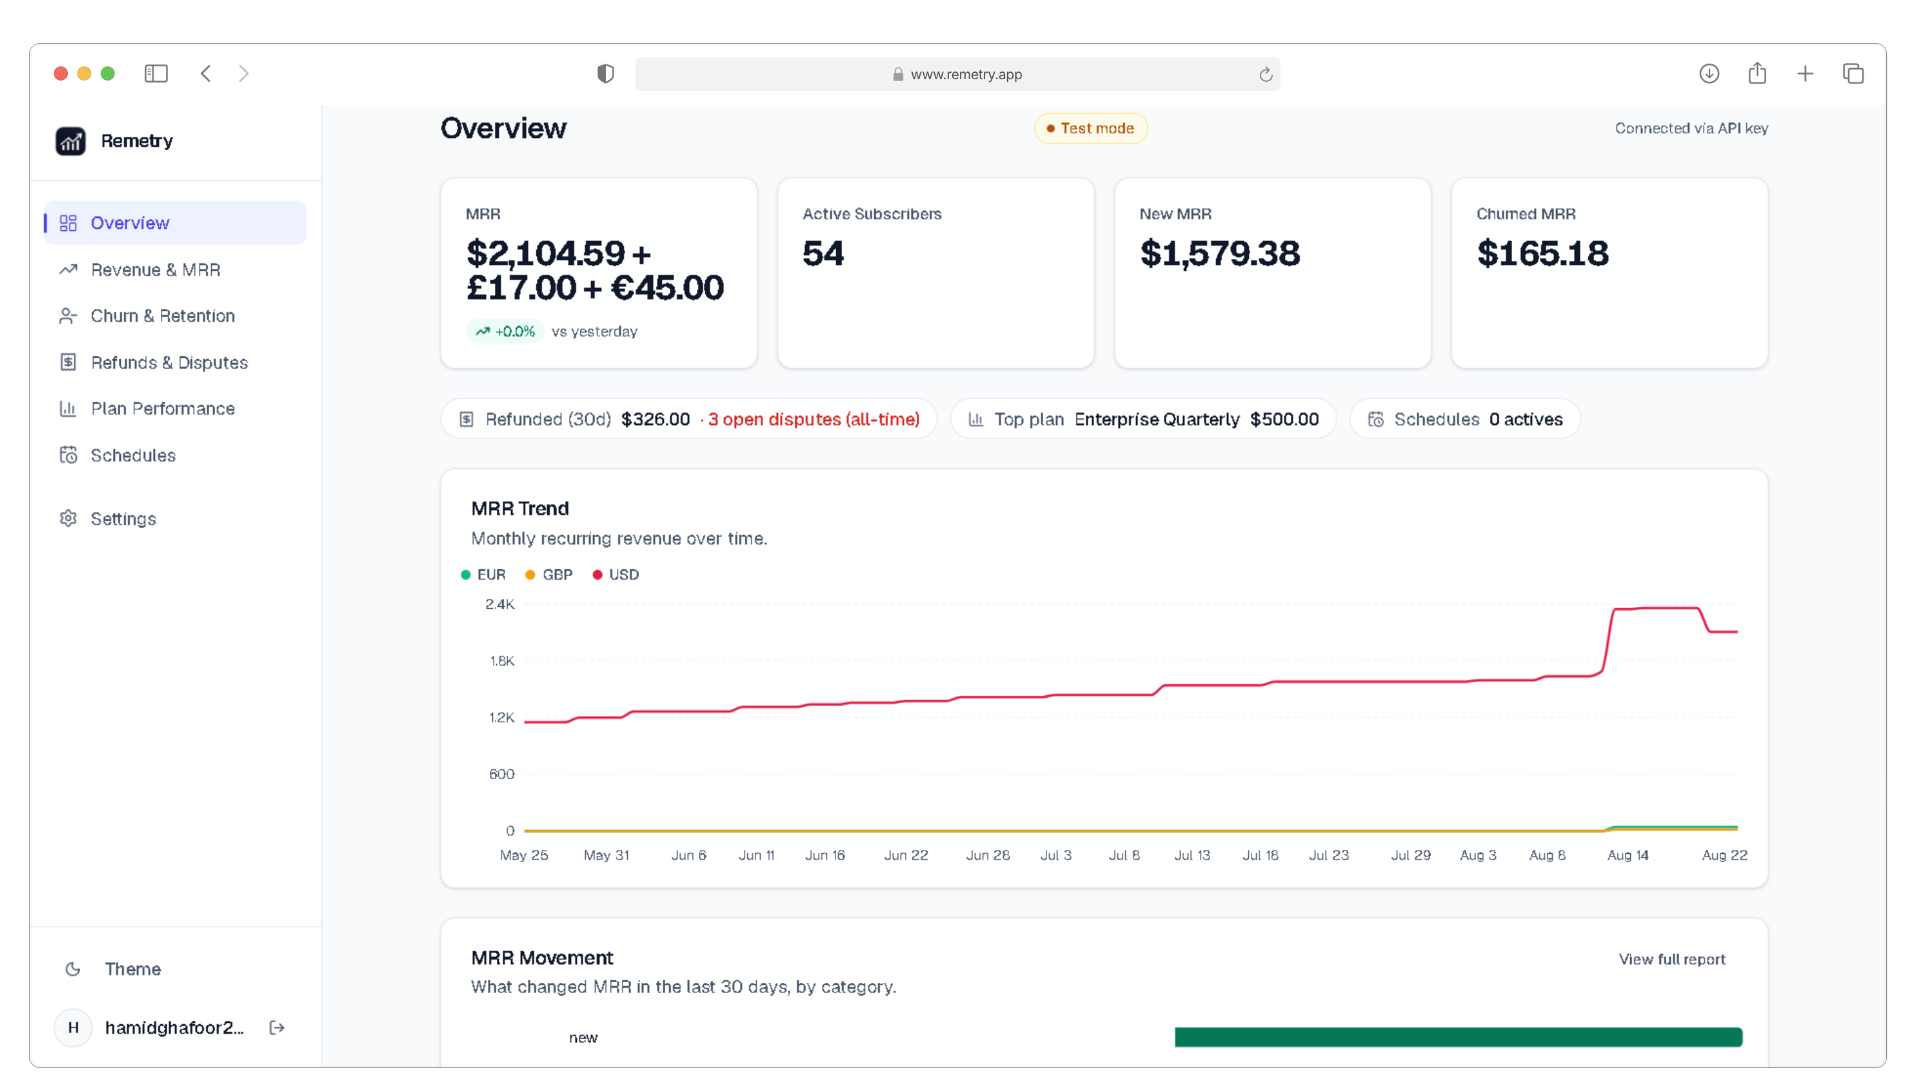Open the Overview sidebar item
The height and width of the screenshot is (1080, 1920).
coord(175,223)
